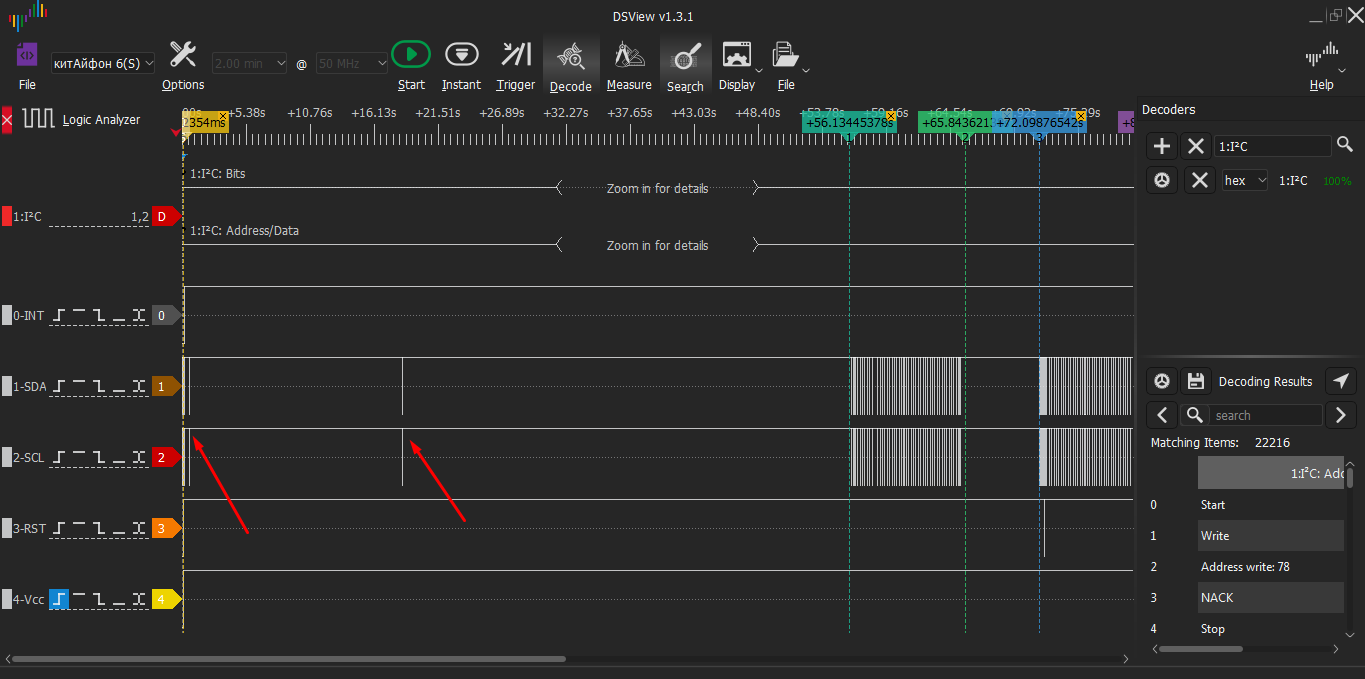
Task: Enable high level trigger on 0-INT
Action: pyautogui.click(x=81, y=315)
